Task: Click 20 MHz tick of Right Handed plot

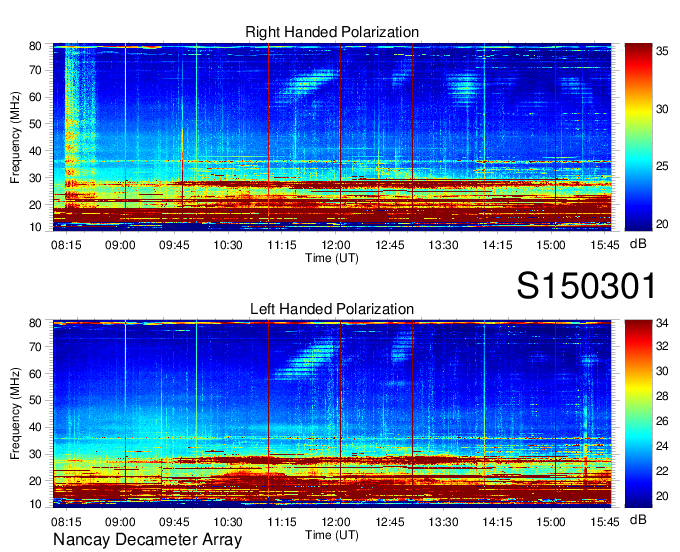Action: (36, 205)
